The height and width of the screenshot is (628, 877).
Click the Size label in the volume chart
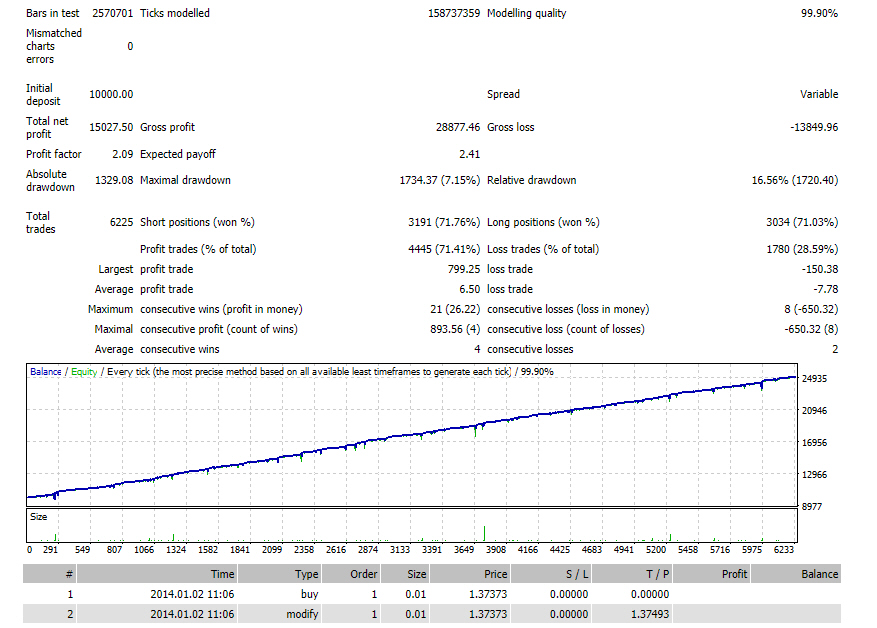(39, 517)
